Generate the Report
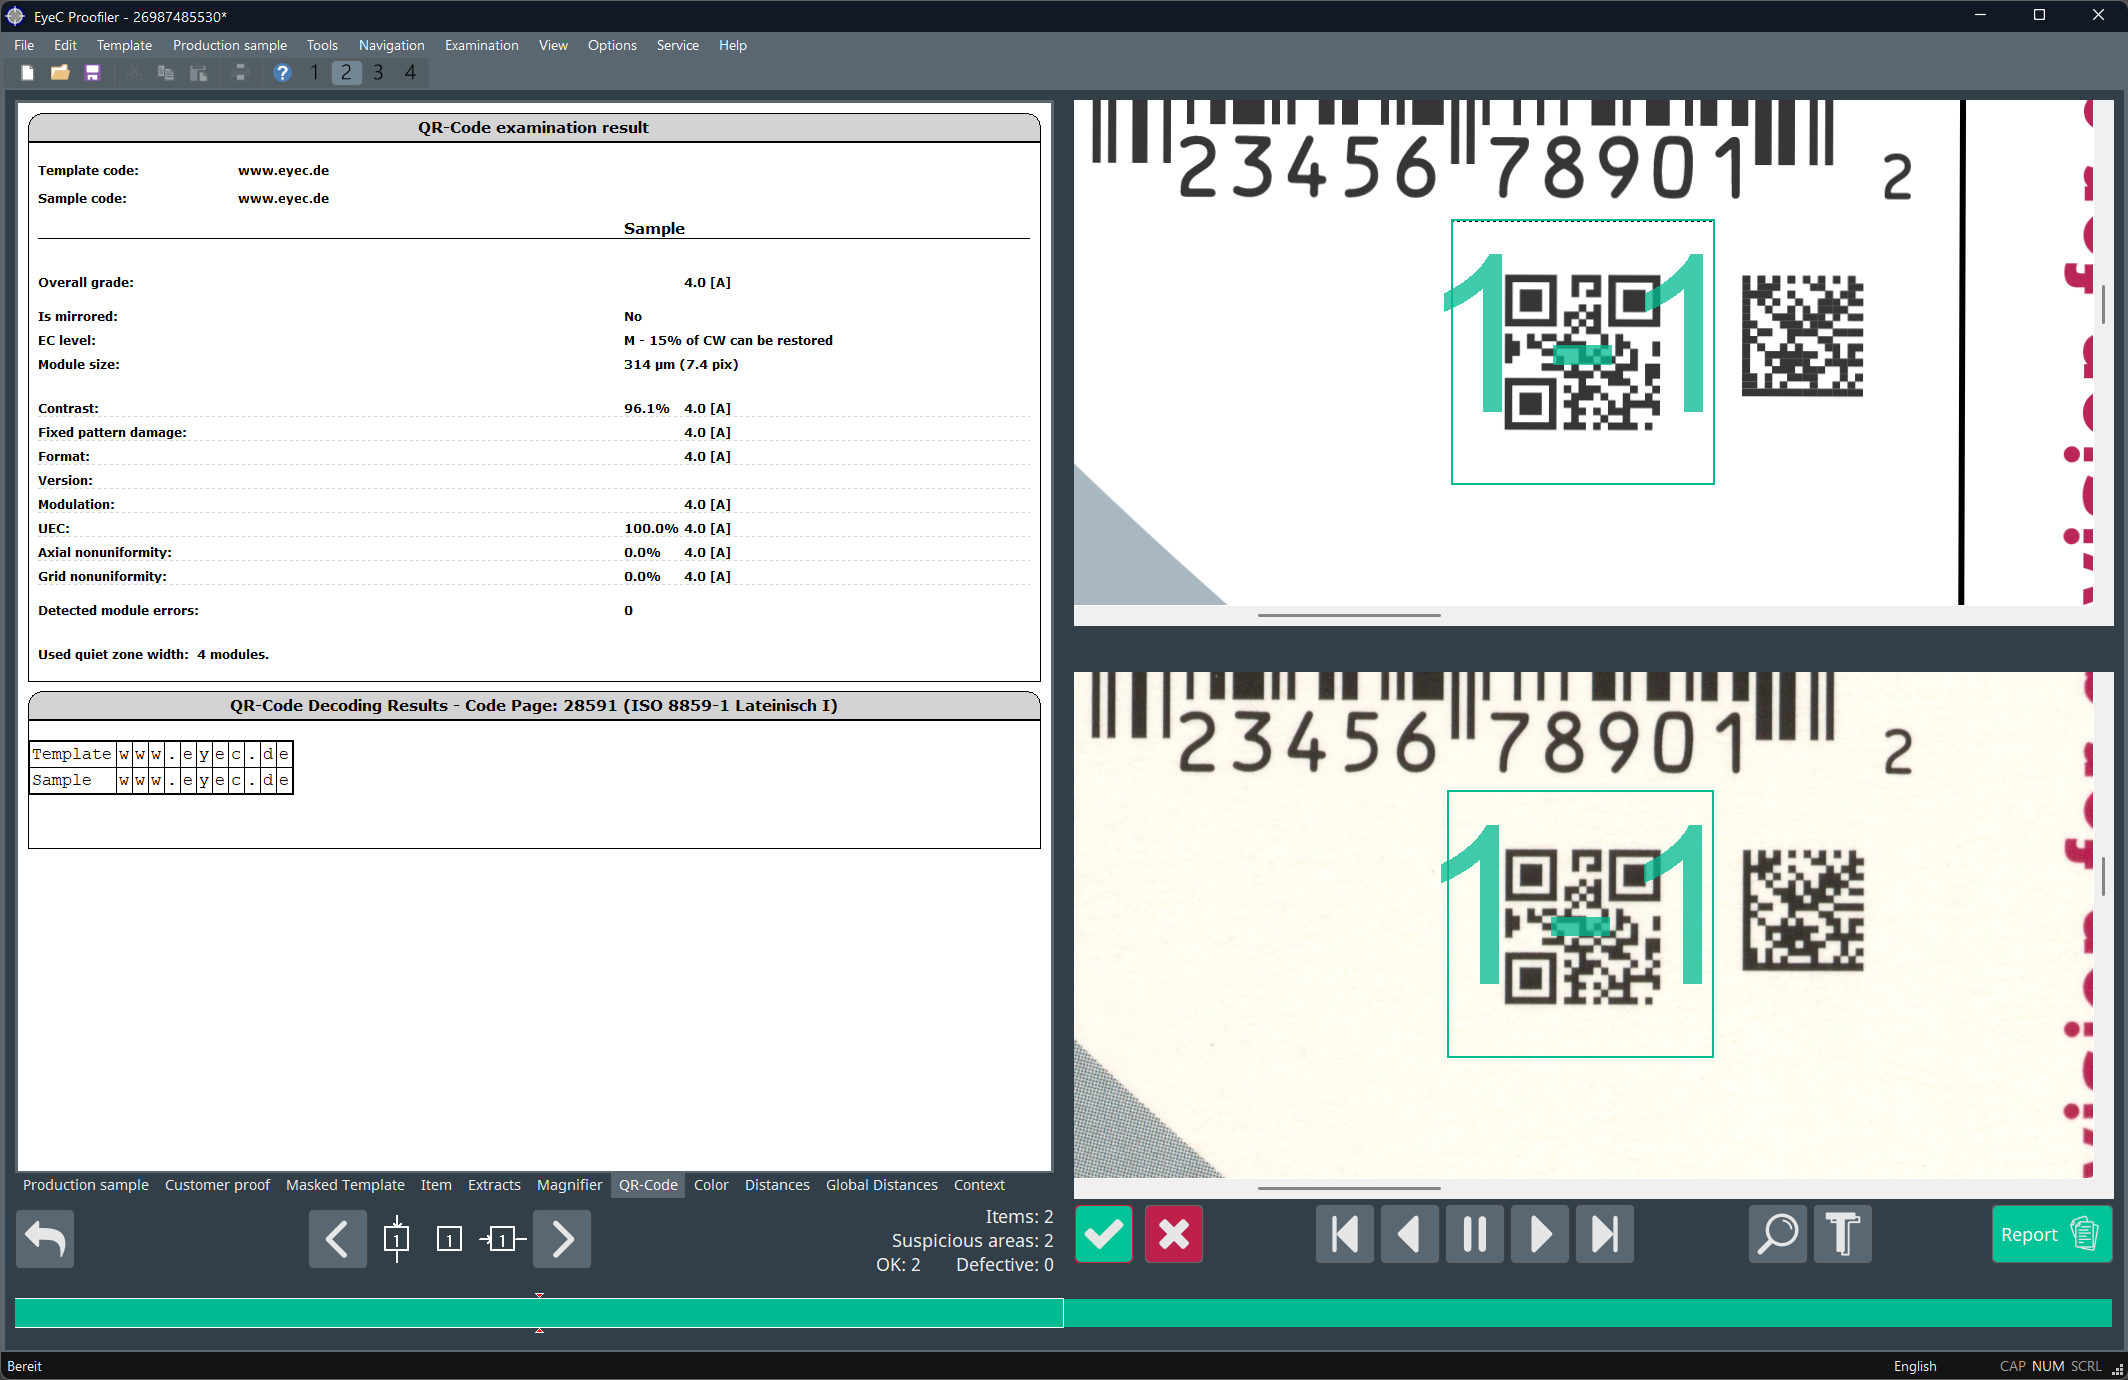 pyautogui.click(x=2052, y=1235)
